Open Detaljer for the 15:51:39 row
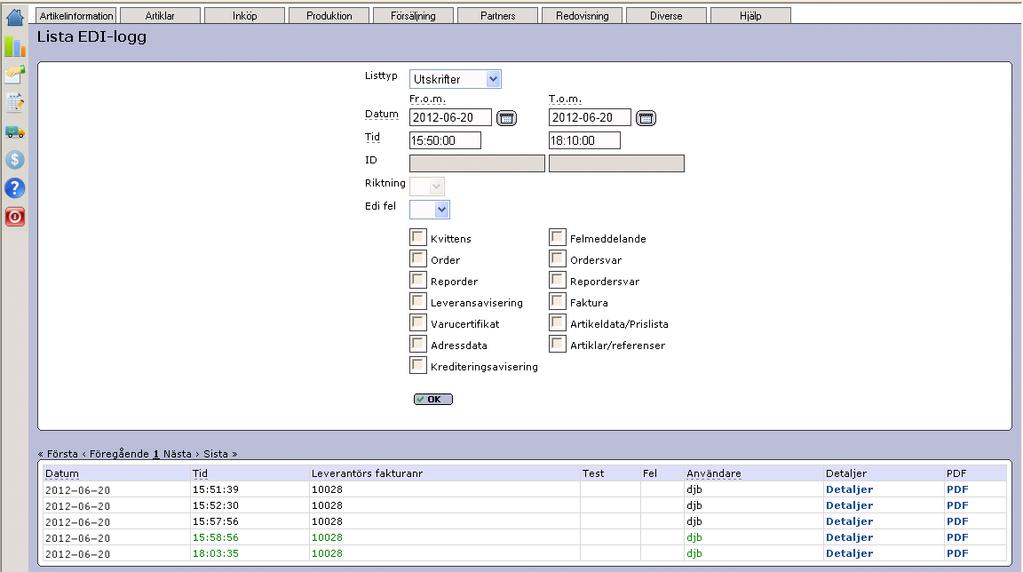Screen dimensions: 1023x572 coord(849,489)
